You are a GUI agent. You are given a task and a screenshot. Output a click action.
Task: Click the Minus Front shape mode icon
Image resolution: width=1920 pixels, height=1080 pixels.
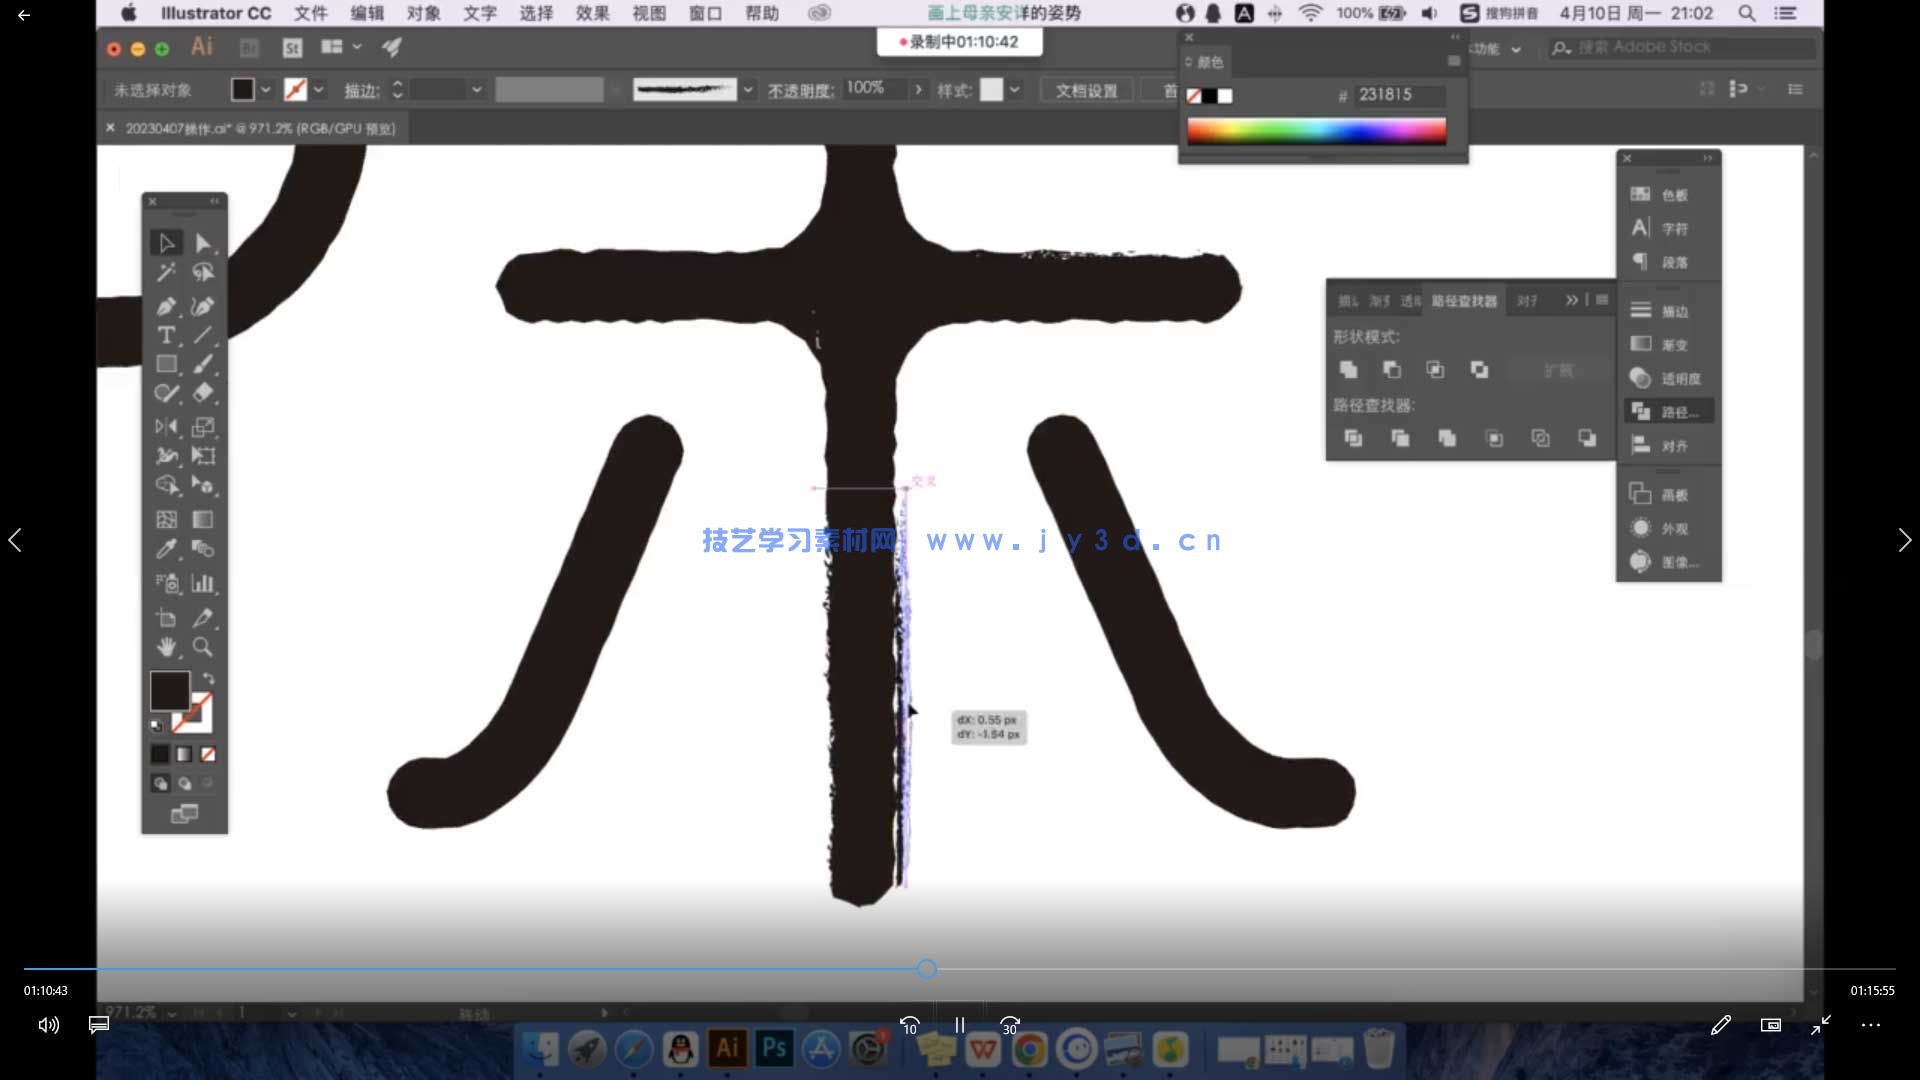pos(1392,369)
